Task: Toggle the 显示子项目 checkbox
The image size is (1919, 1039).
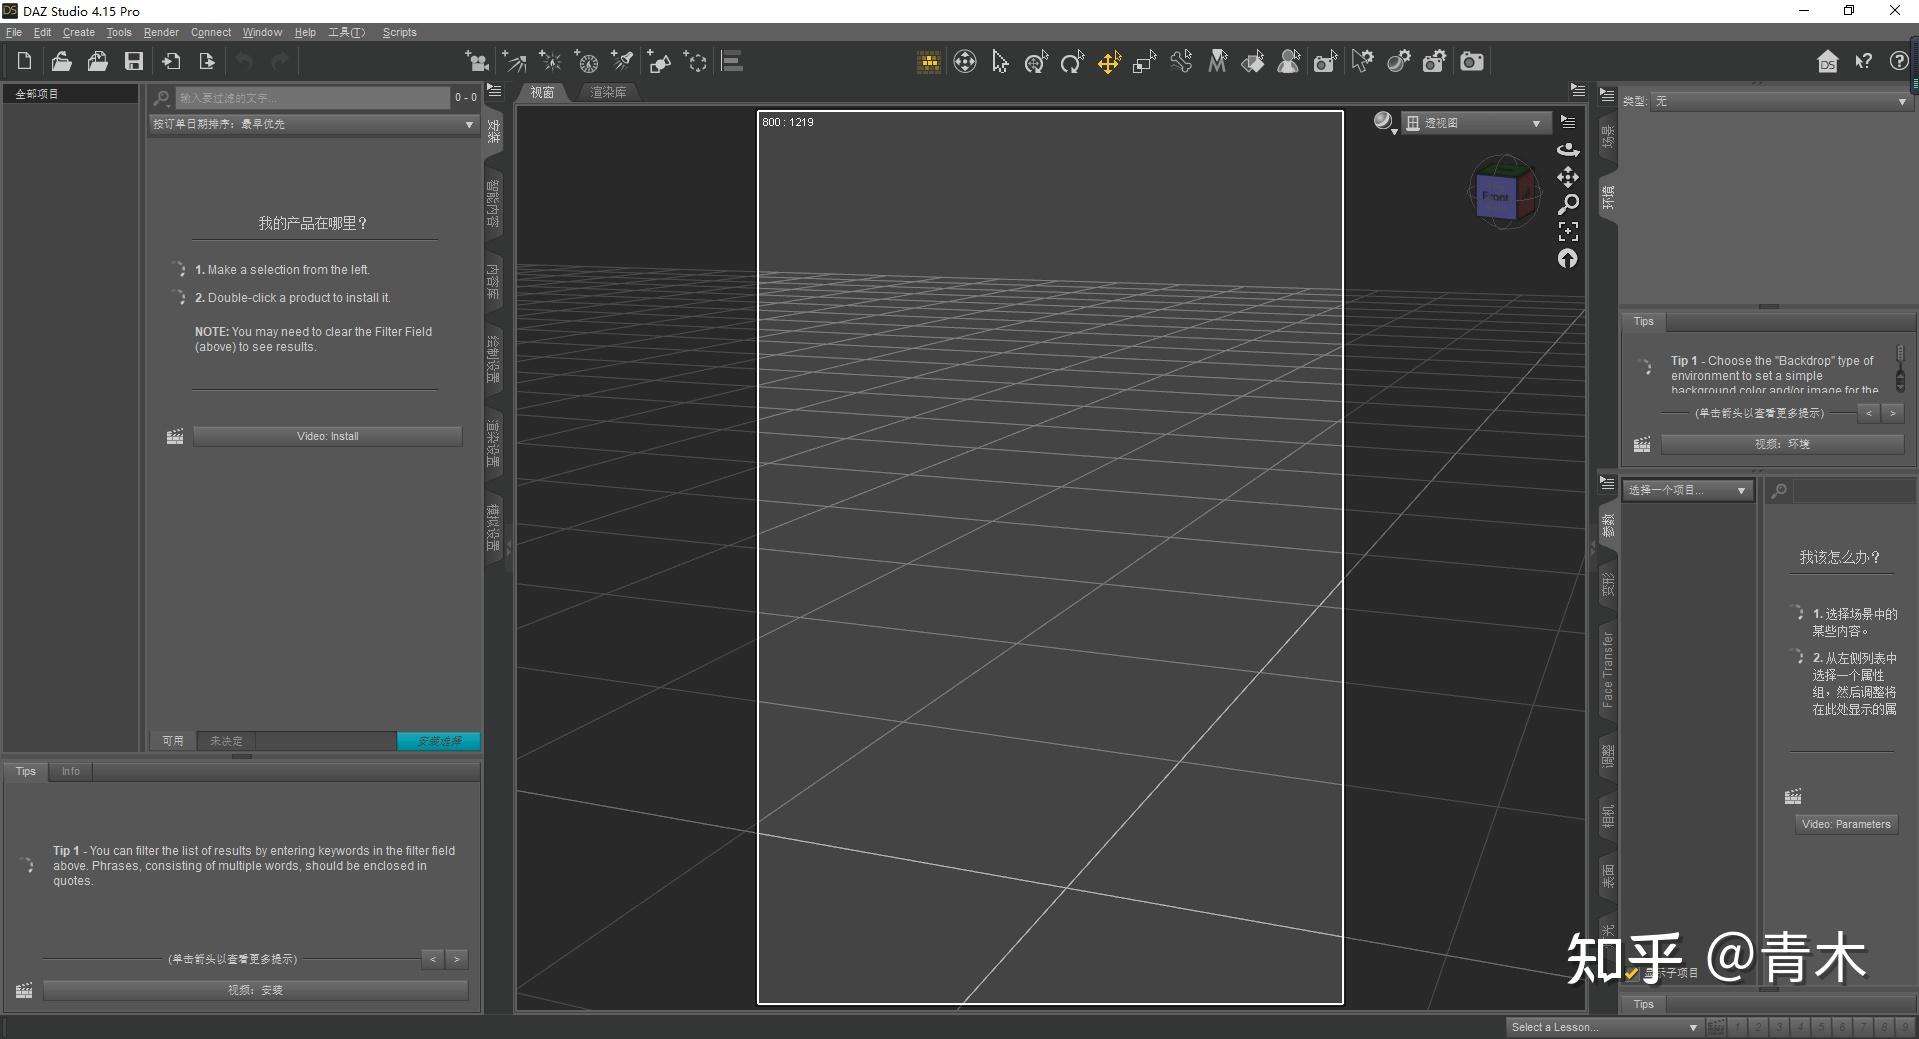Action: pyautogui.click(x=1632, y=972)
